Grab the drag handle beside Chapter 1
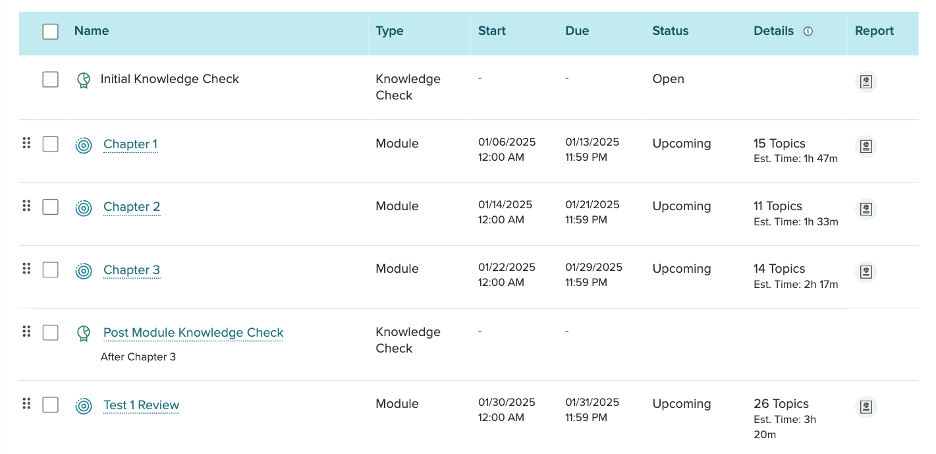The height and width of the screenshot is (454, 936). coord(26,143)
